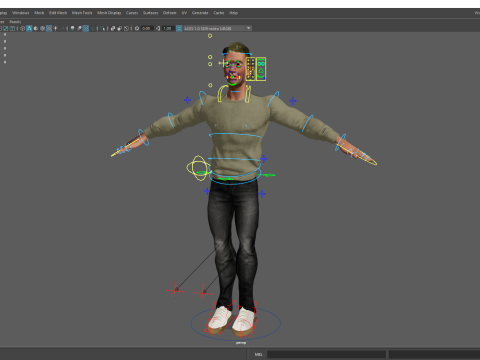Select blue cross control at waist right side

(264, 159)
